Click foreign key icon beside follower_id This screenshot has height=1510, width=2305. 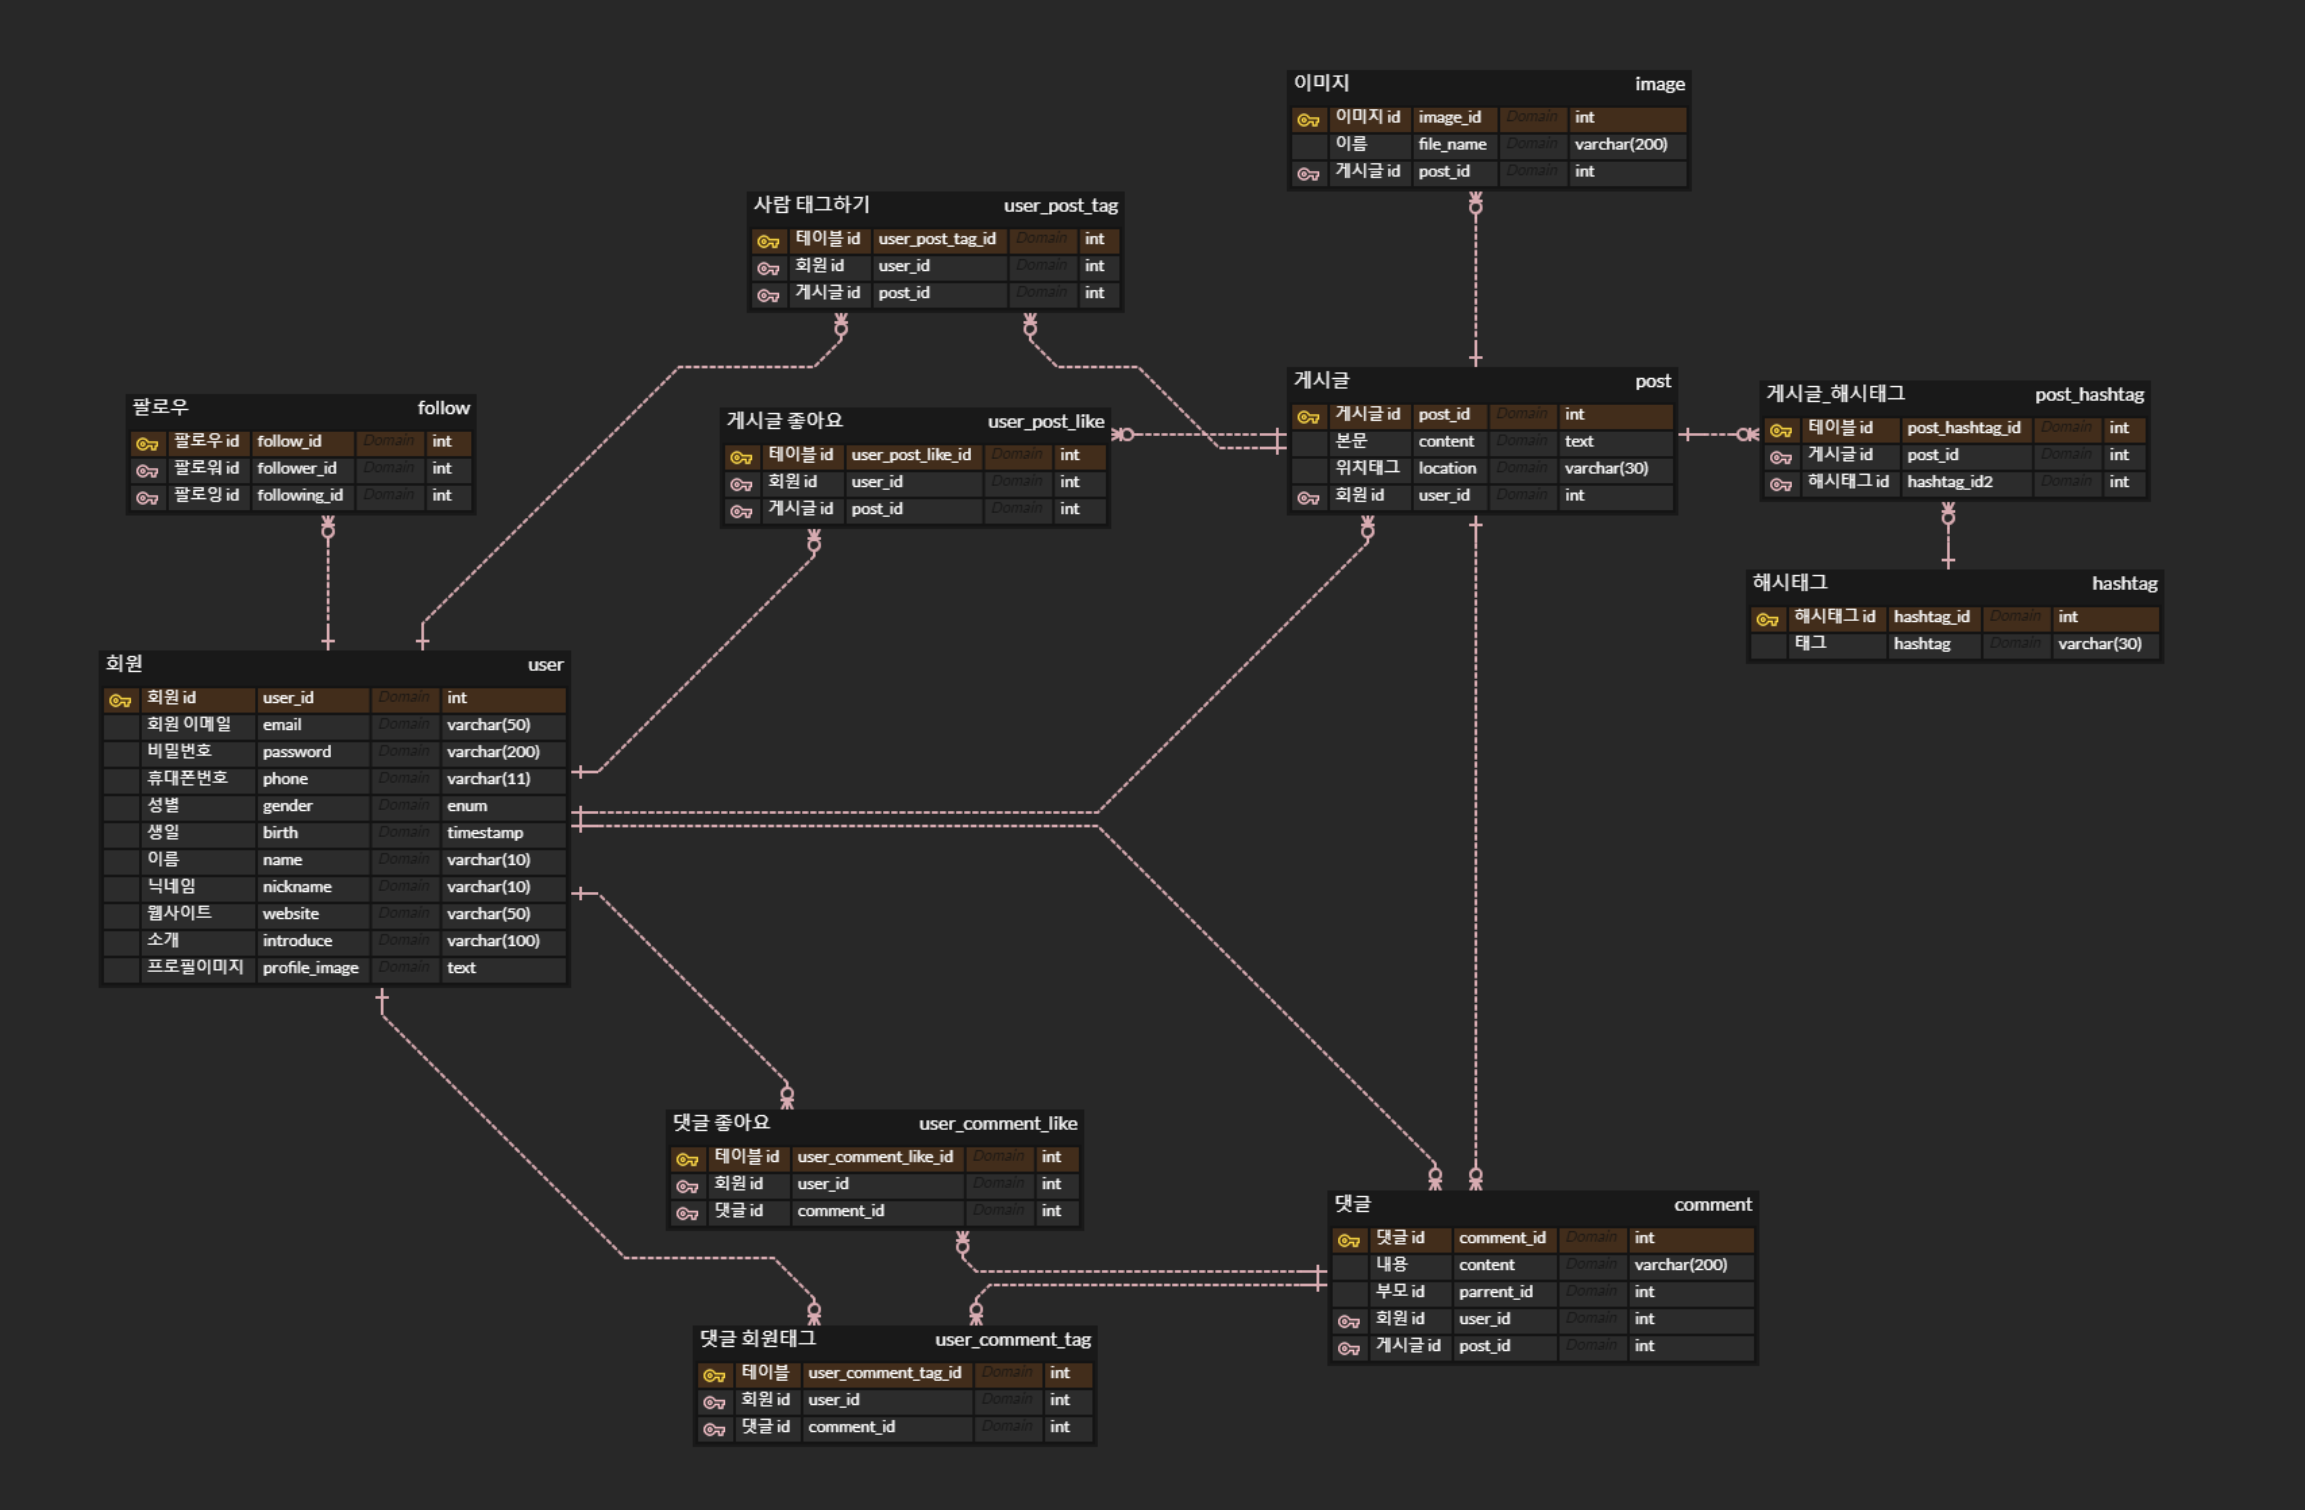point(147,470)
